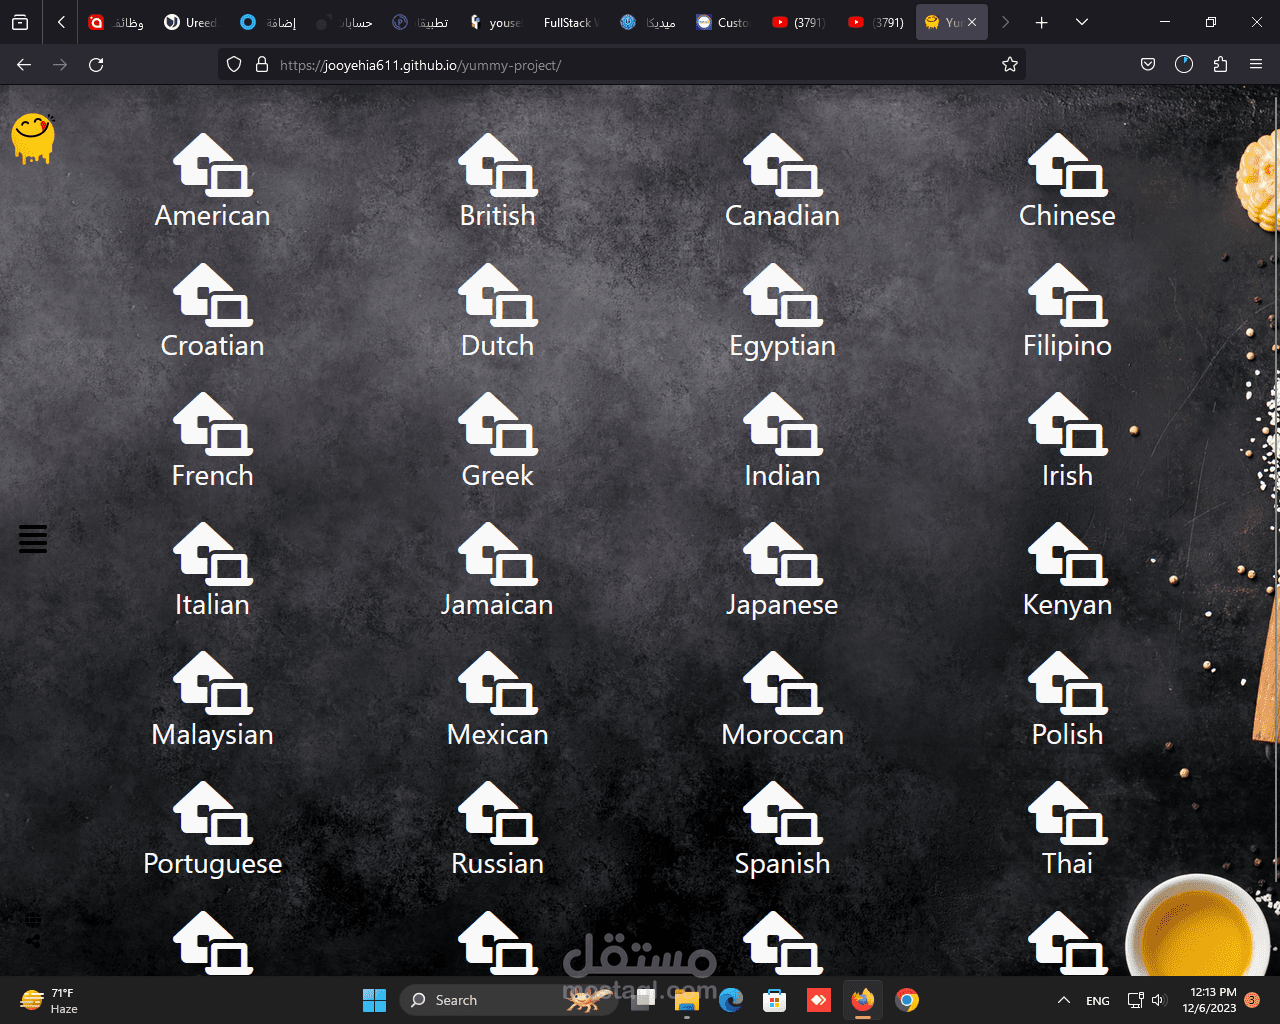The image size is (1280, 1024).
Task: Expand the list all tabs dropdown
Action: click(x=1082, y=22)
